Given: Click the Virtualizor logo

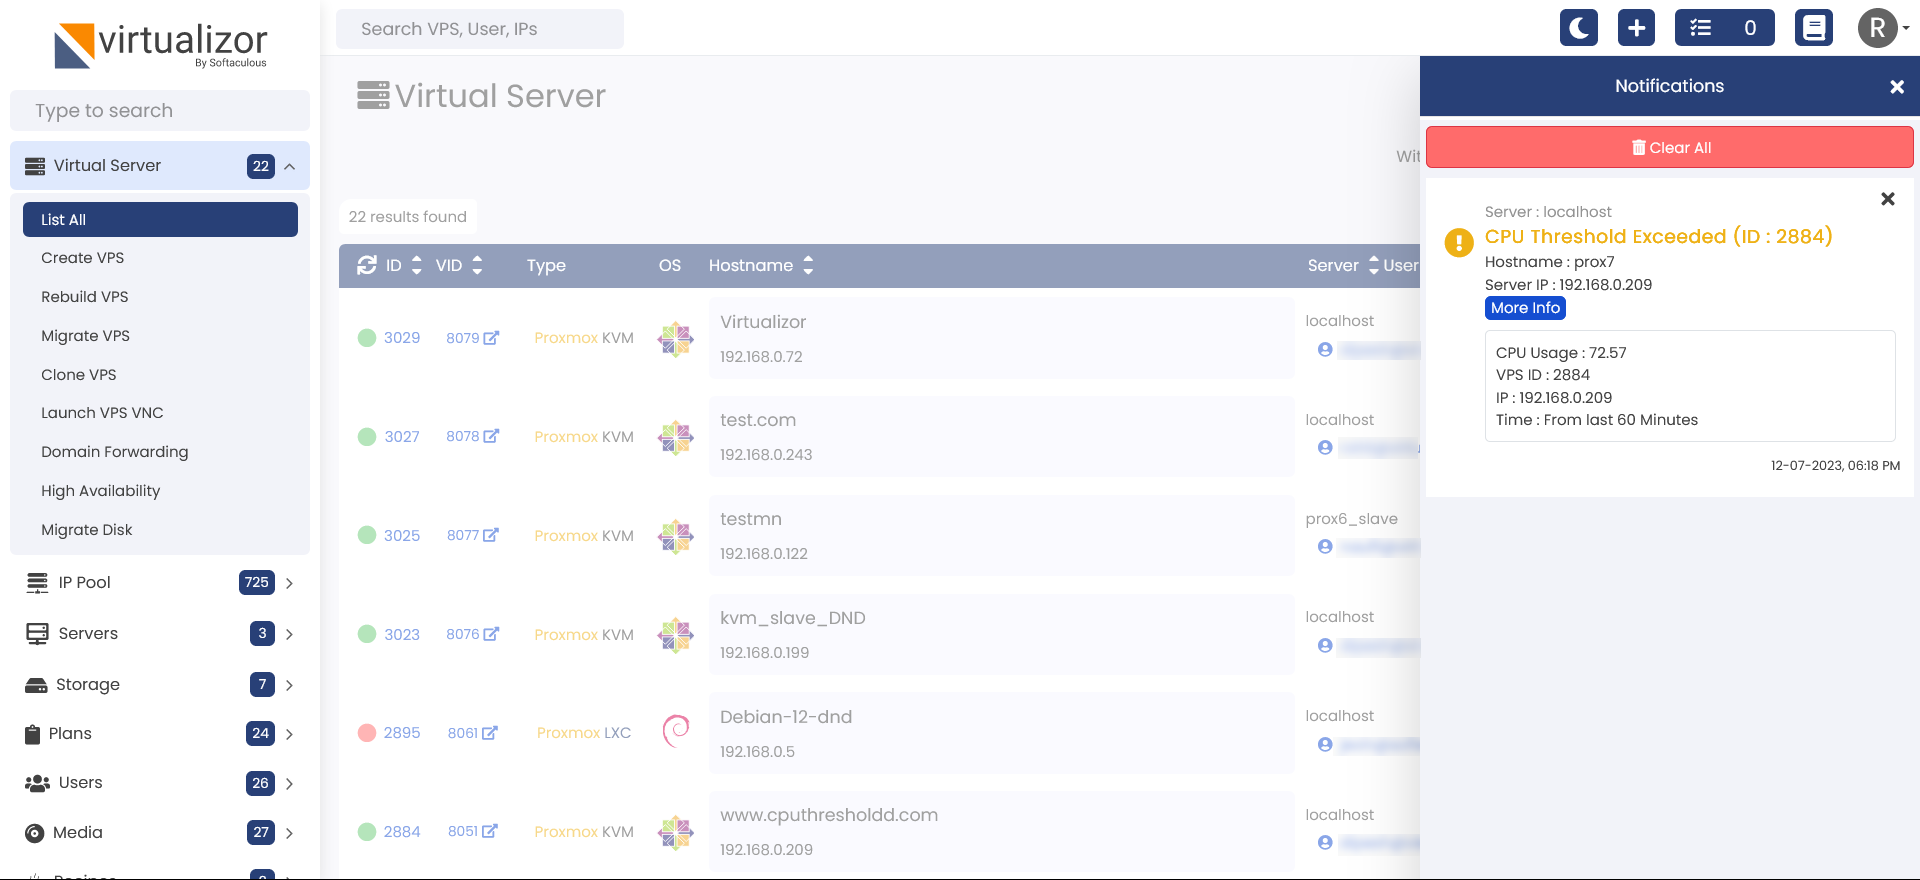Looking at the screenshot, I should click(161, 45).
